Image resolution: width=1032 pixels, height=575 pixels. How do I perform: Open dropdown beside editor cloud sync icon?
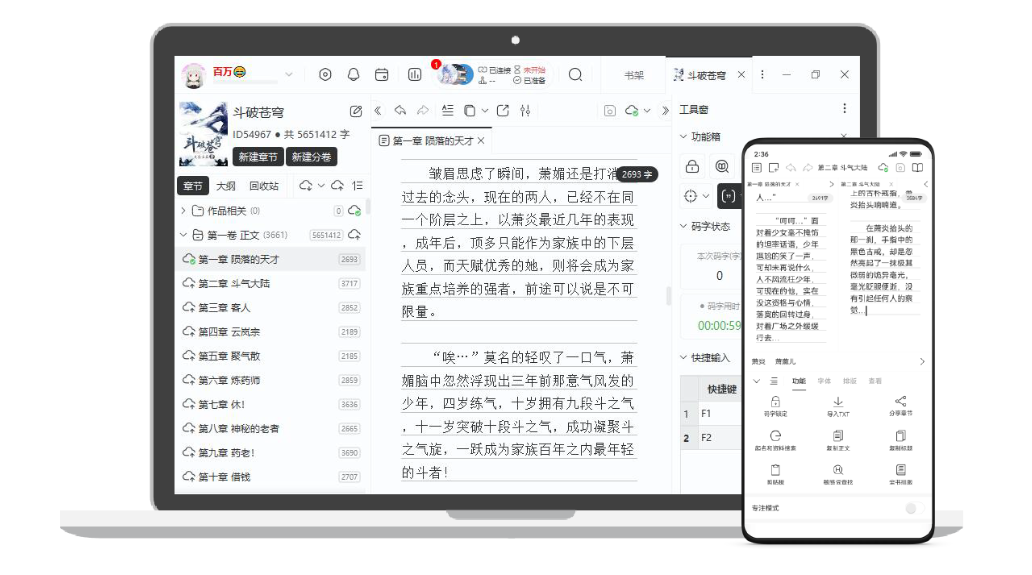647,111
